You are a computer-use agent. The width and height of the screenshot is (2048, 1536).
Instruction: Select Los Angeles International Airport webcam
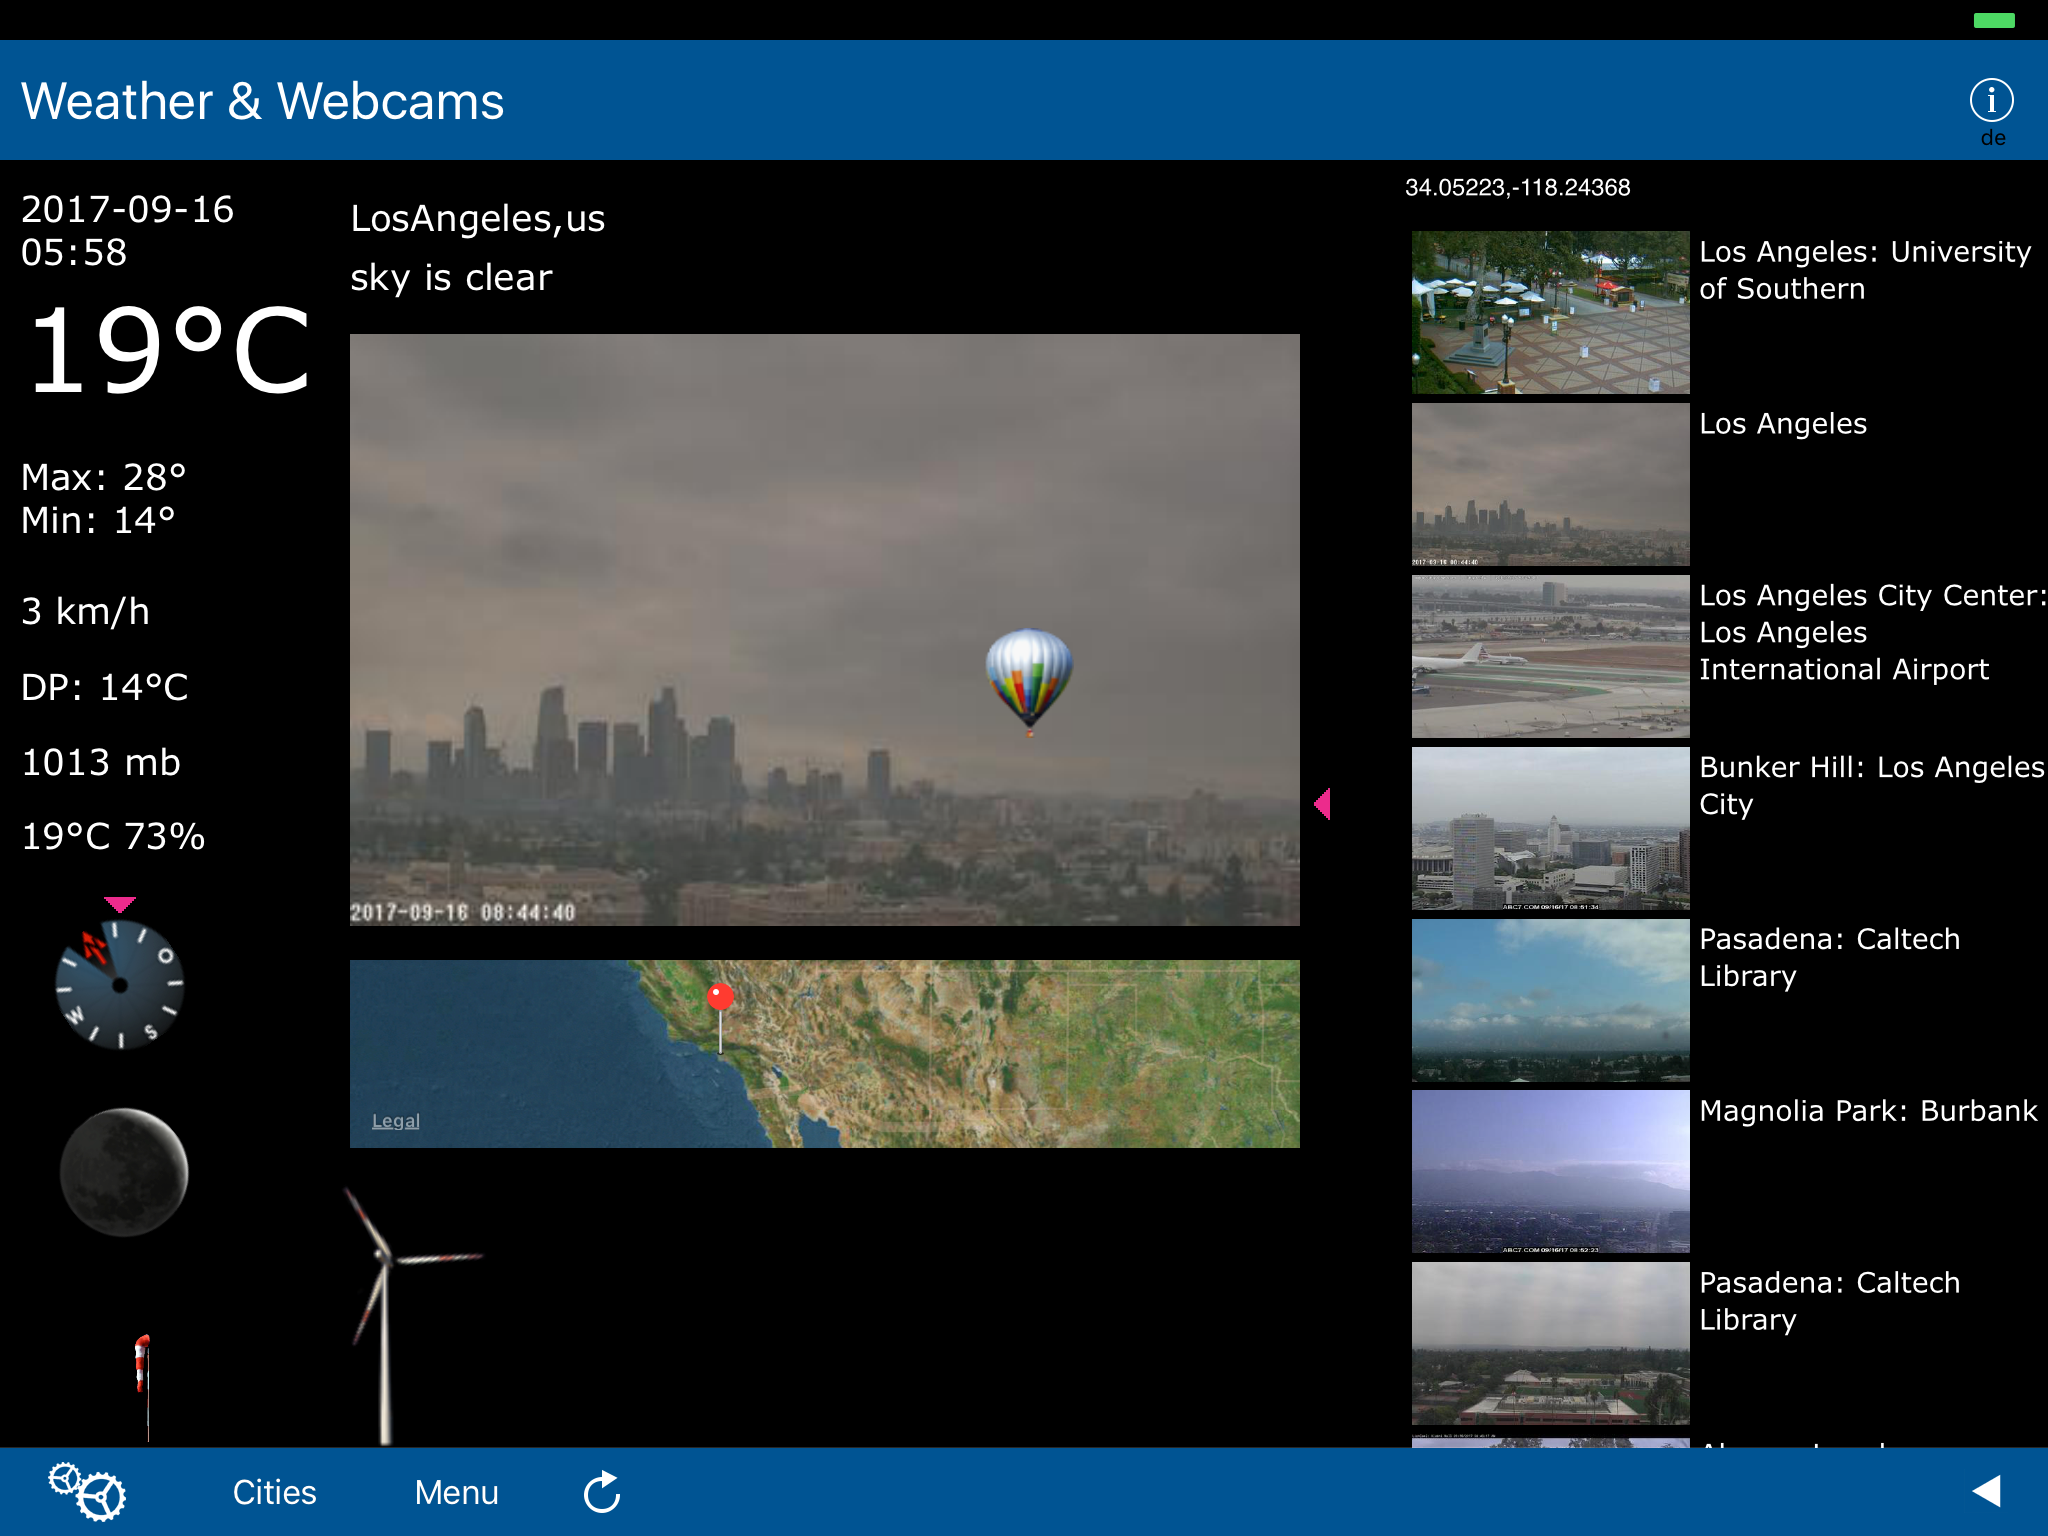pos(1550,656)
